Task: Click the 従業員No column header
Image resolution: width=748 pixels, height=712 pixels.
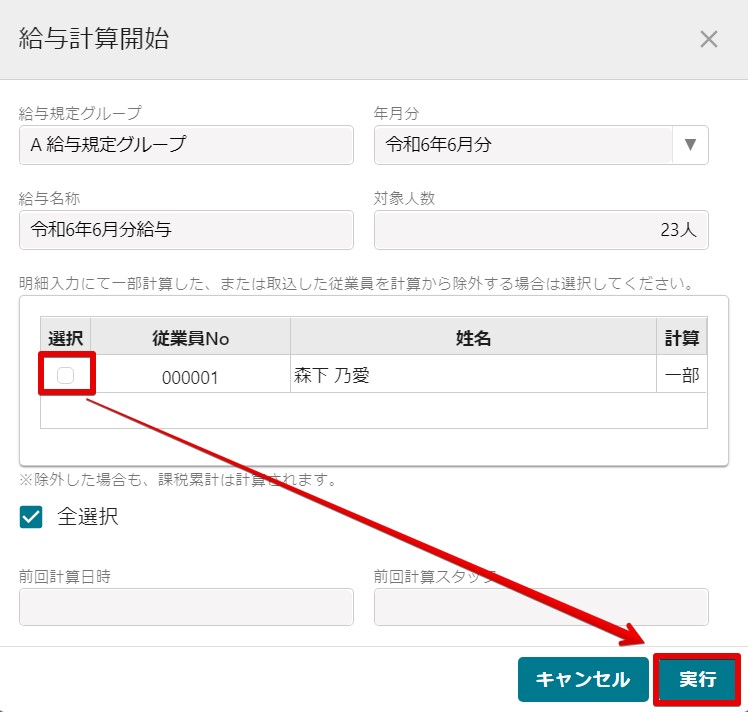Action: pyautogui.click(x=190, y=338)
